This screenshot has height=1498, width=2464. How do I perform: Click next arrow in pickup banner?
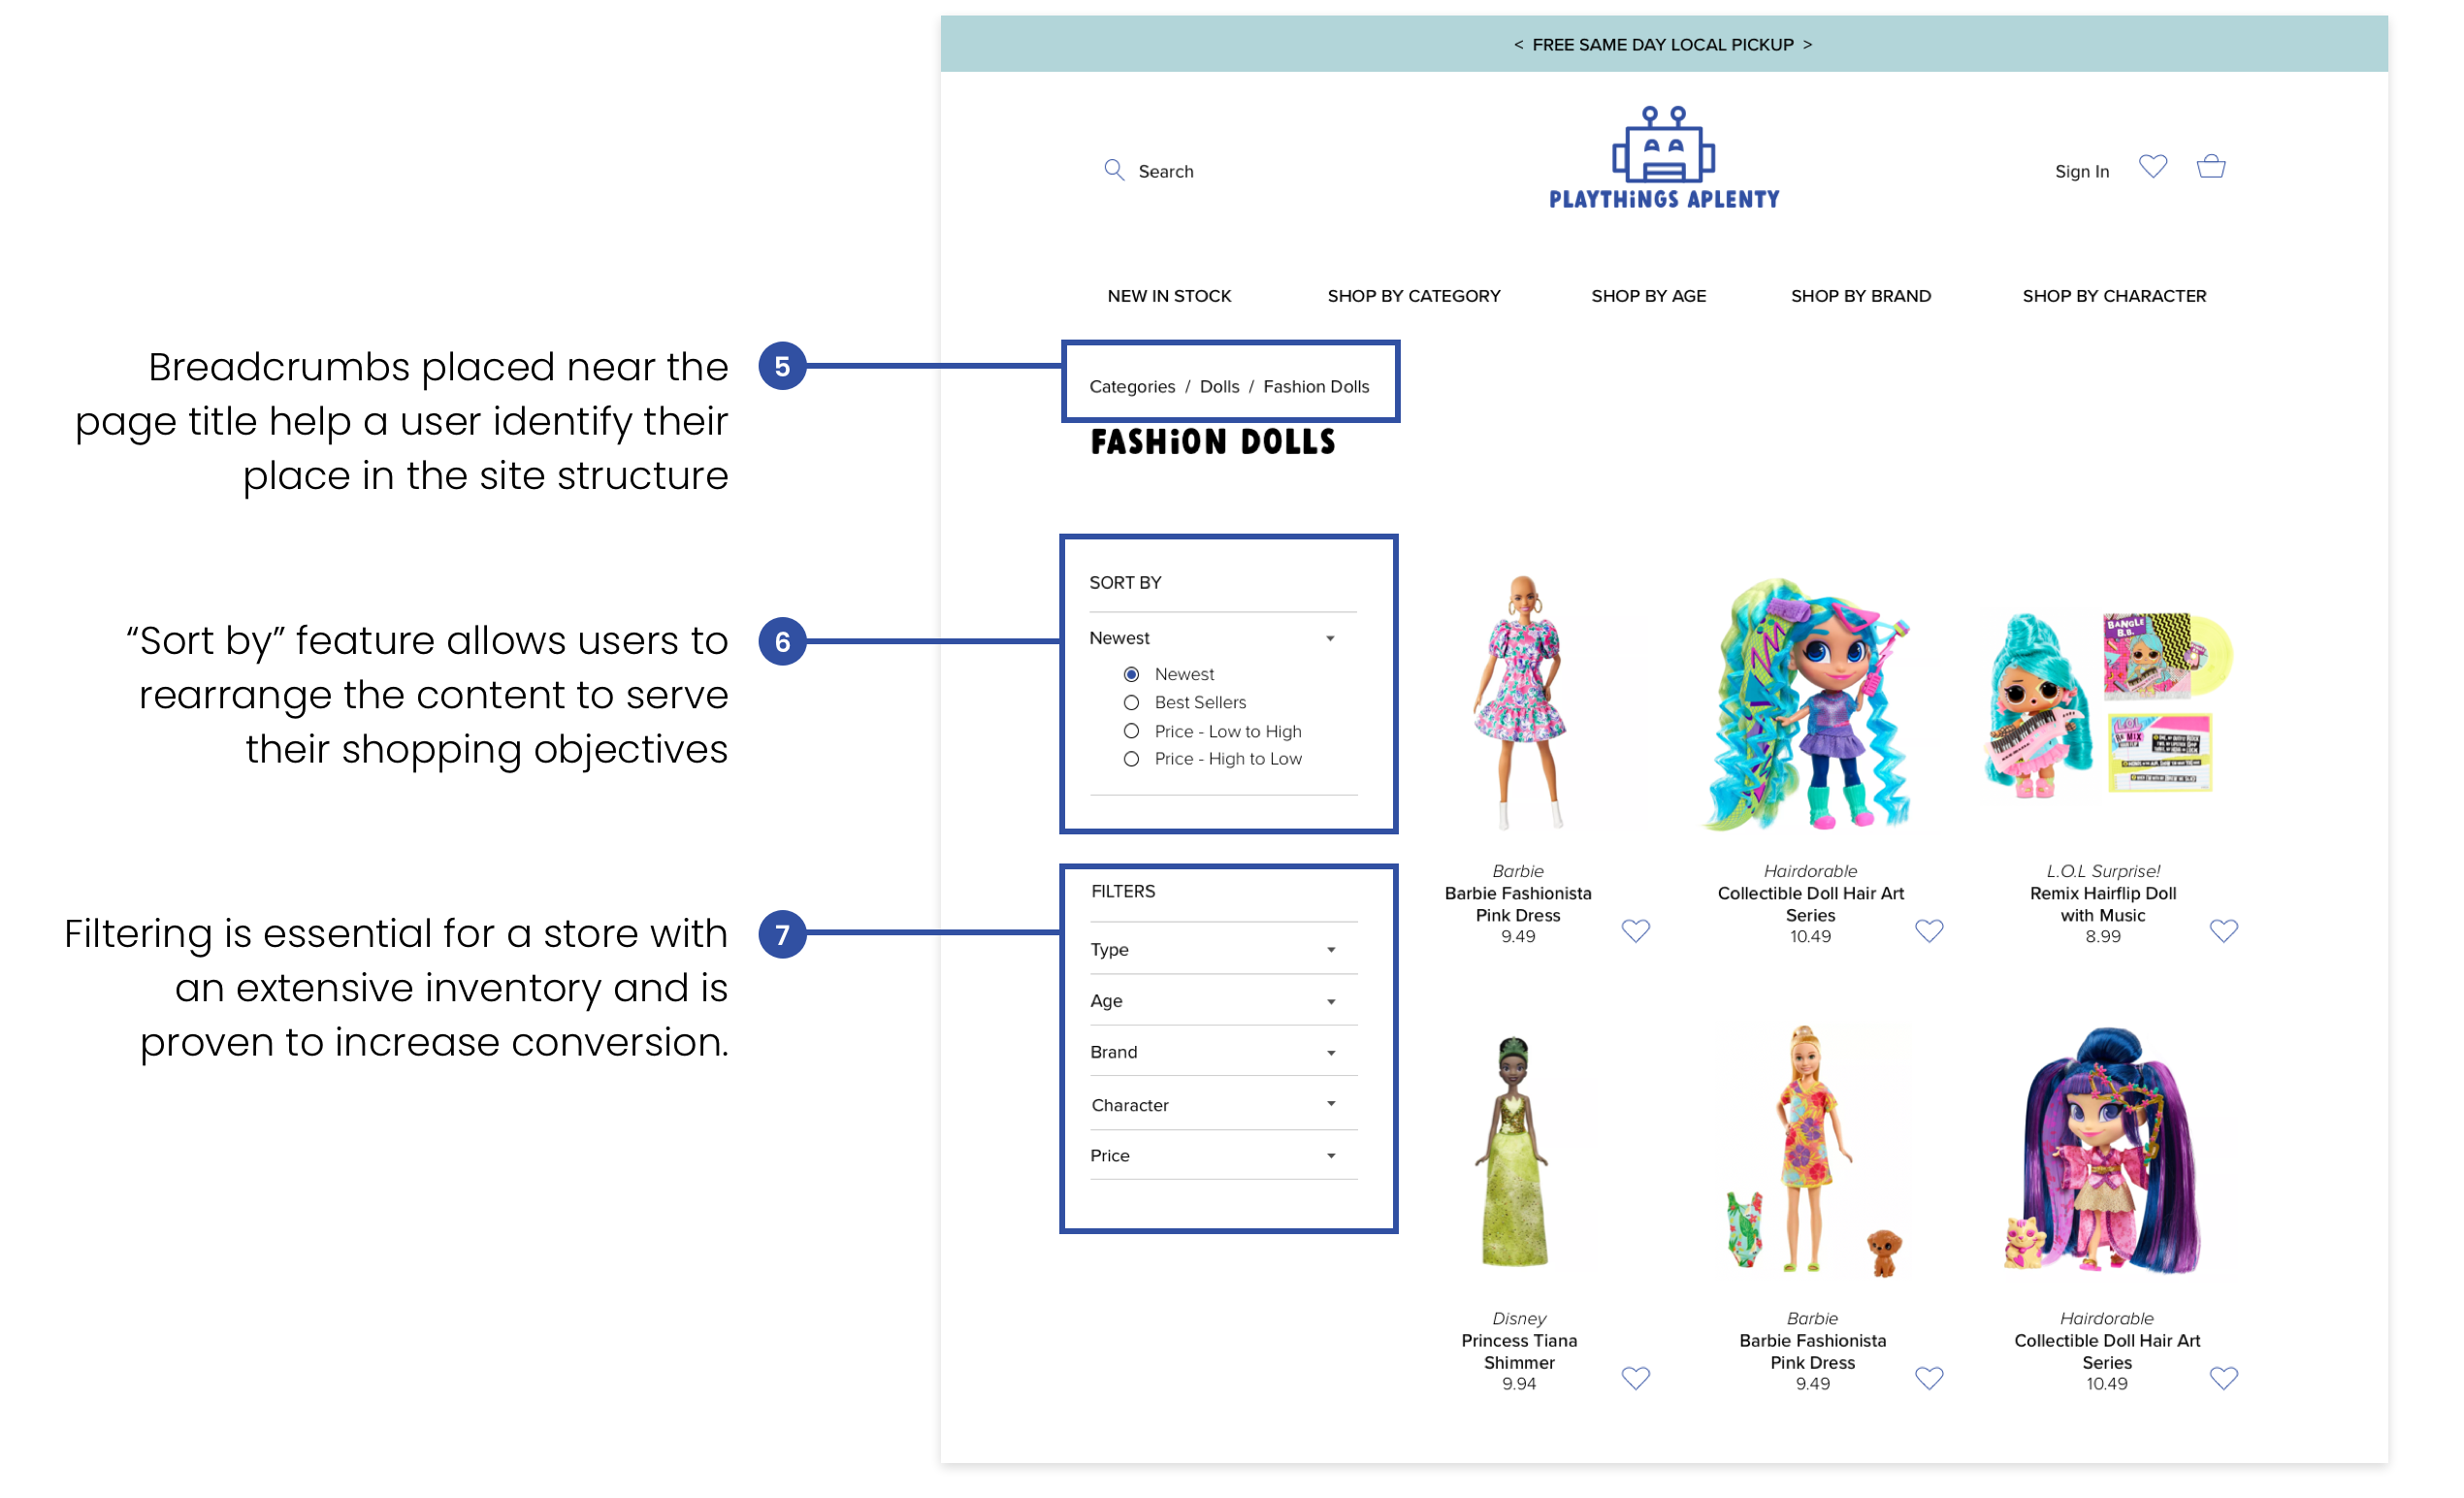pyautogui.click(x=1807, y=45)
